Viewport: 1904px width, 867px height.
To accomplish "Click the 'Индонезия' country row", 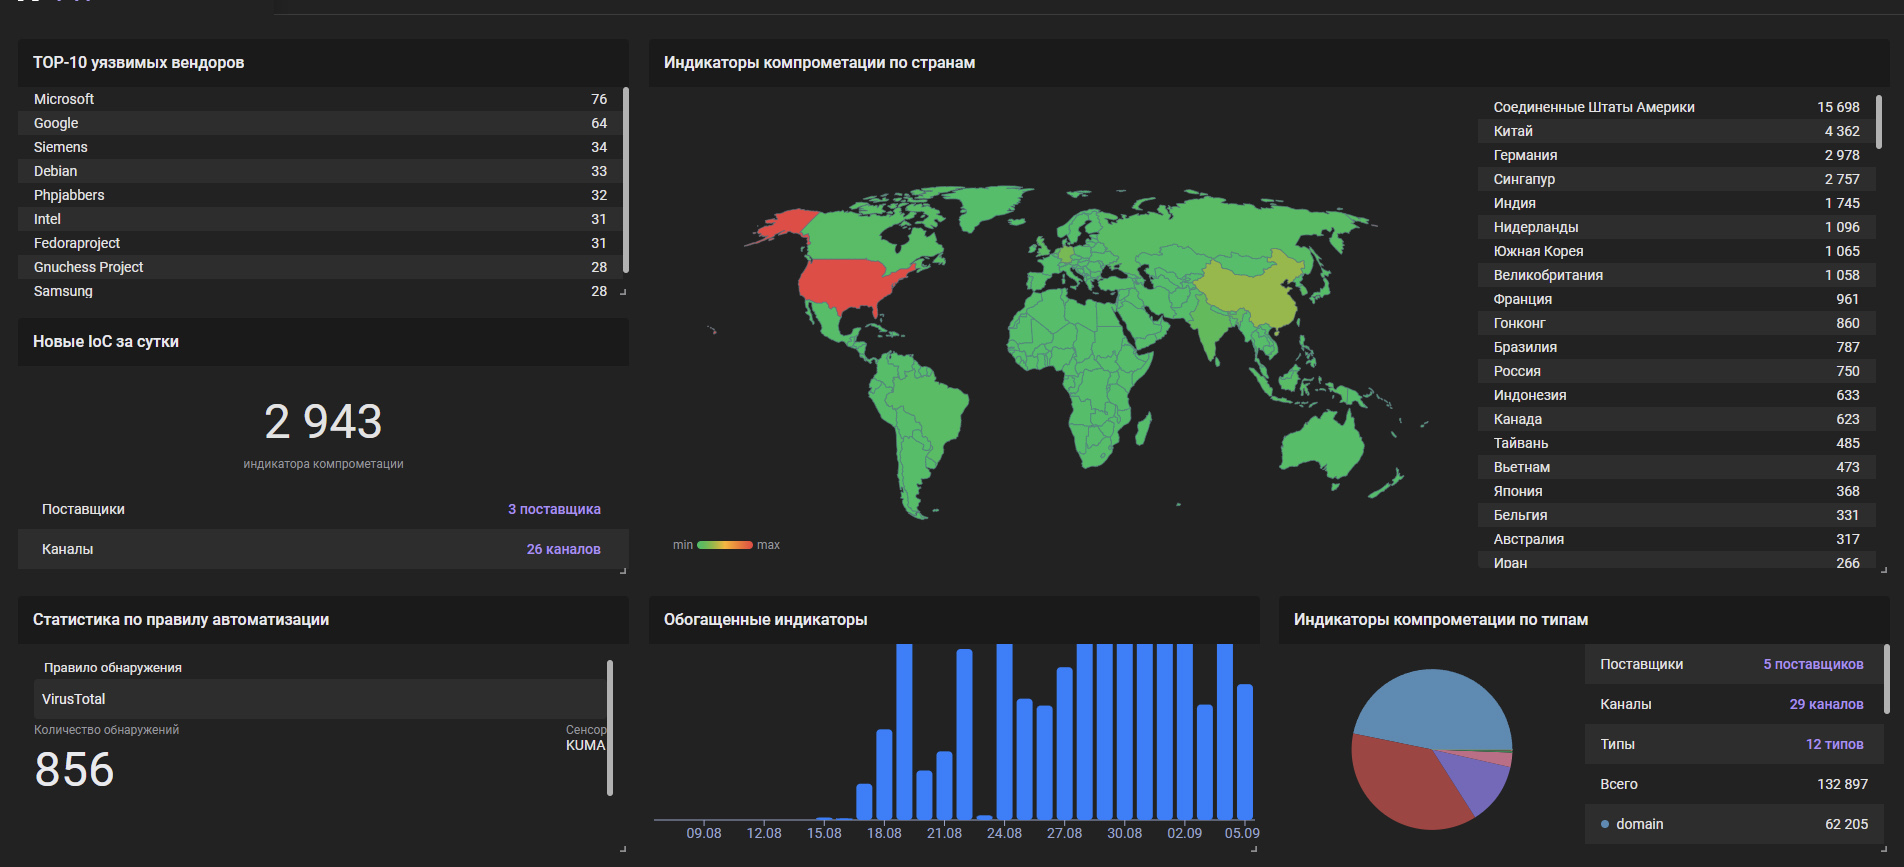I will click(x=1677, y=395).
